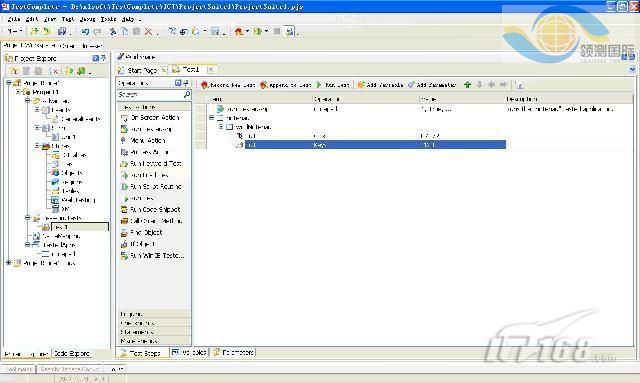
Task: Click the green move-up arrow above test steps
Action: click(x=467, y=85)
